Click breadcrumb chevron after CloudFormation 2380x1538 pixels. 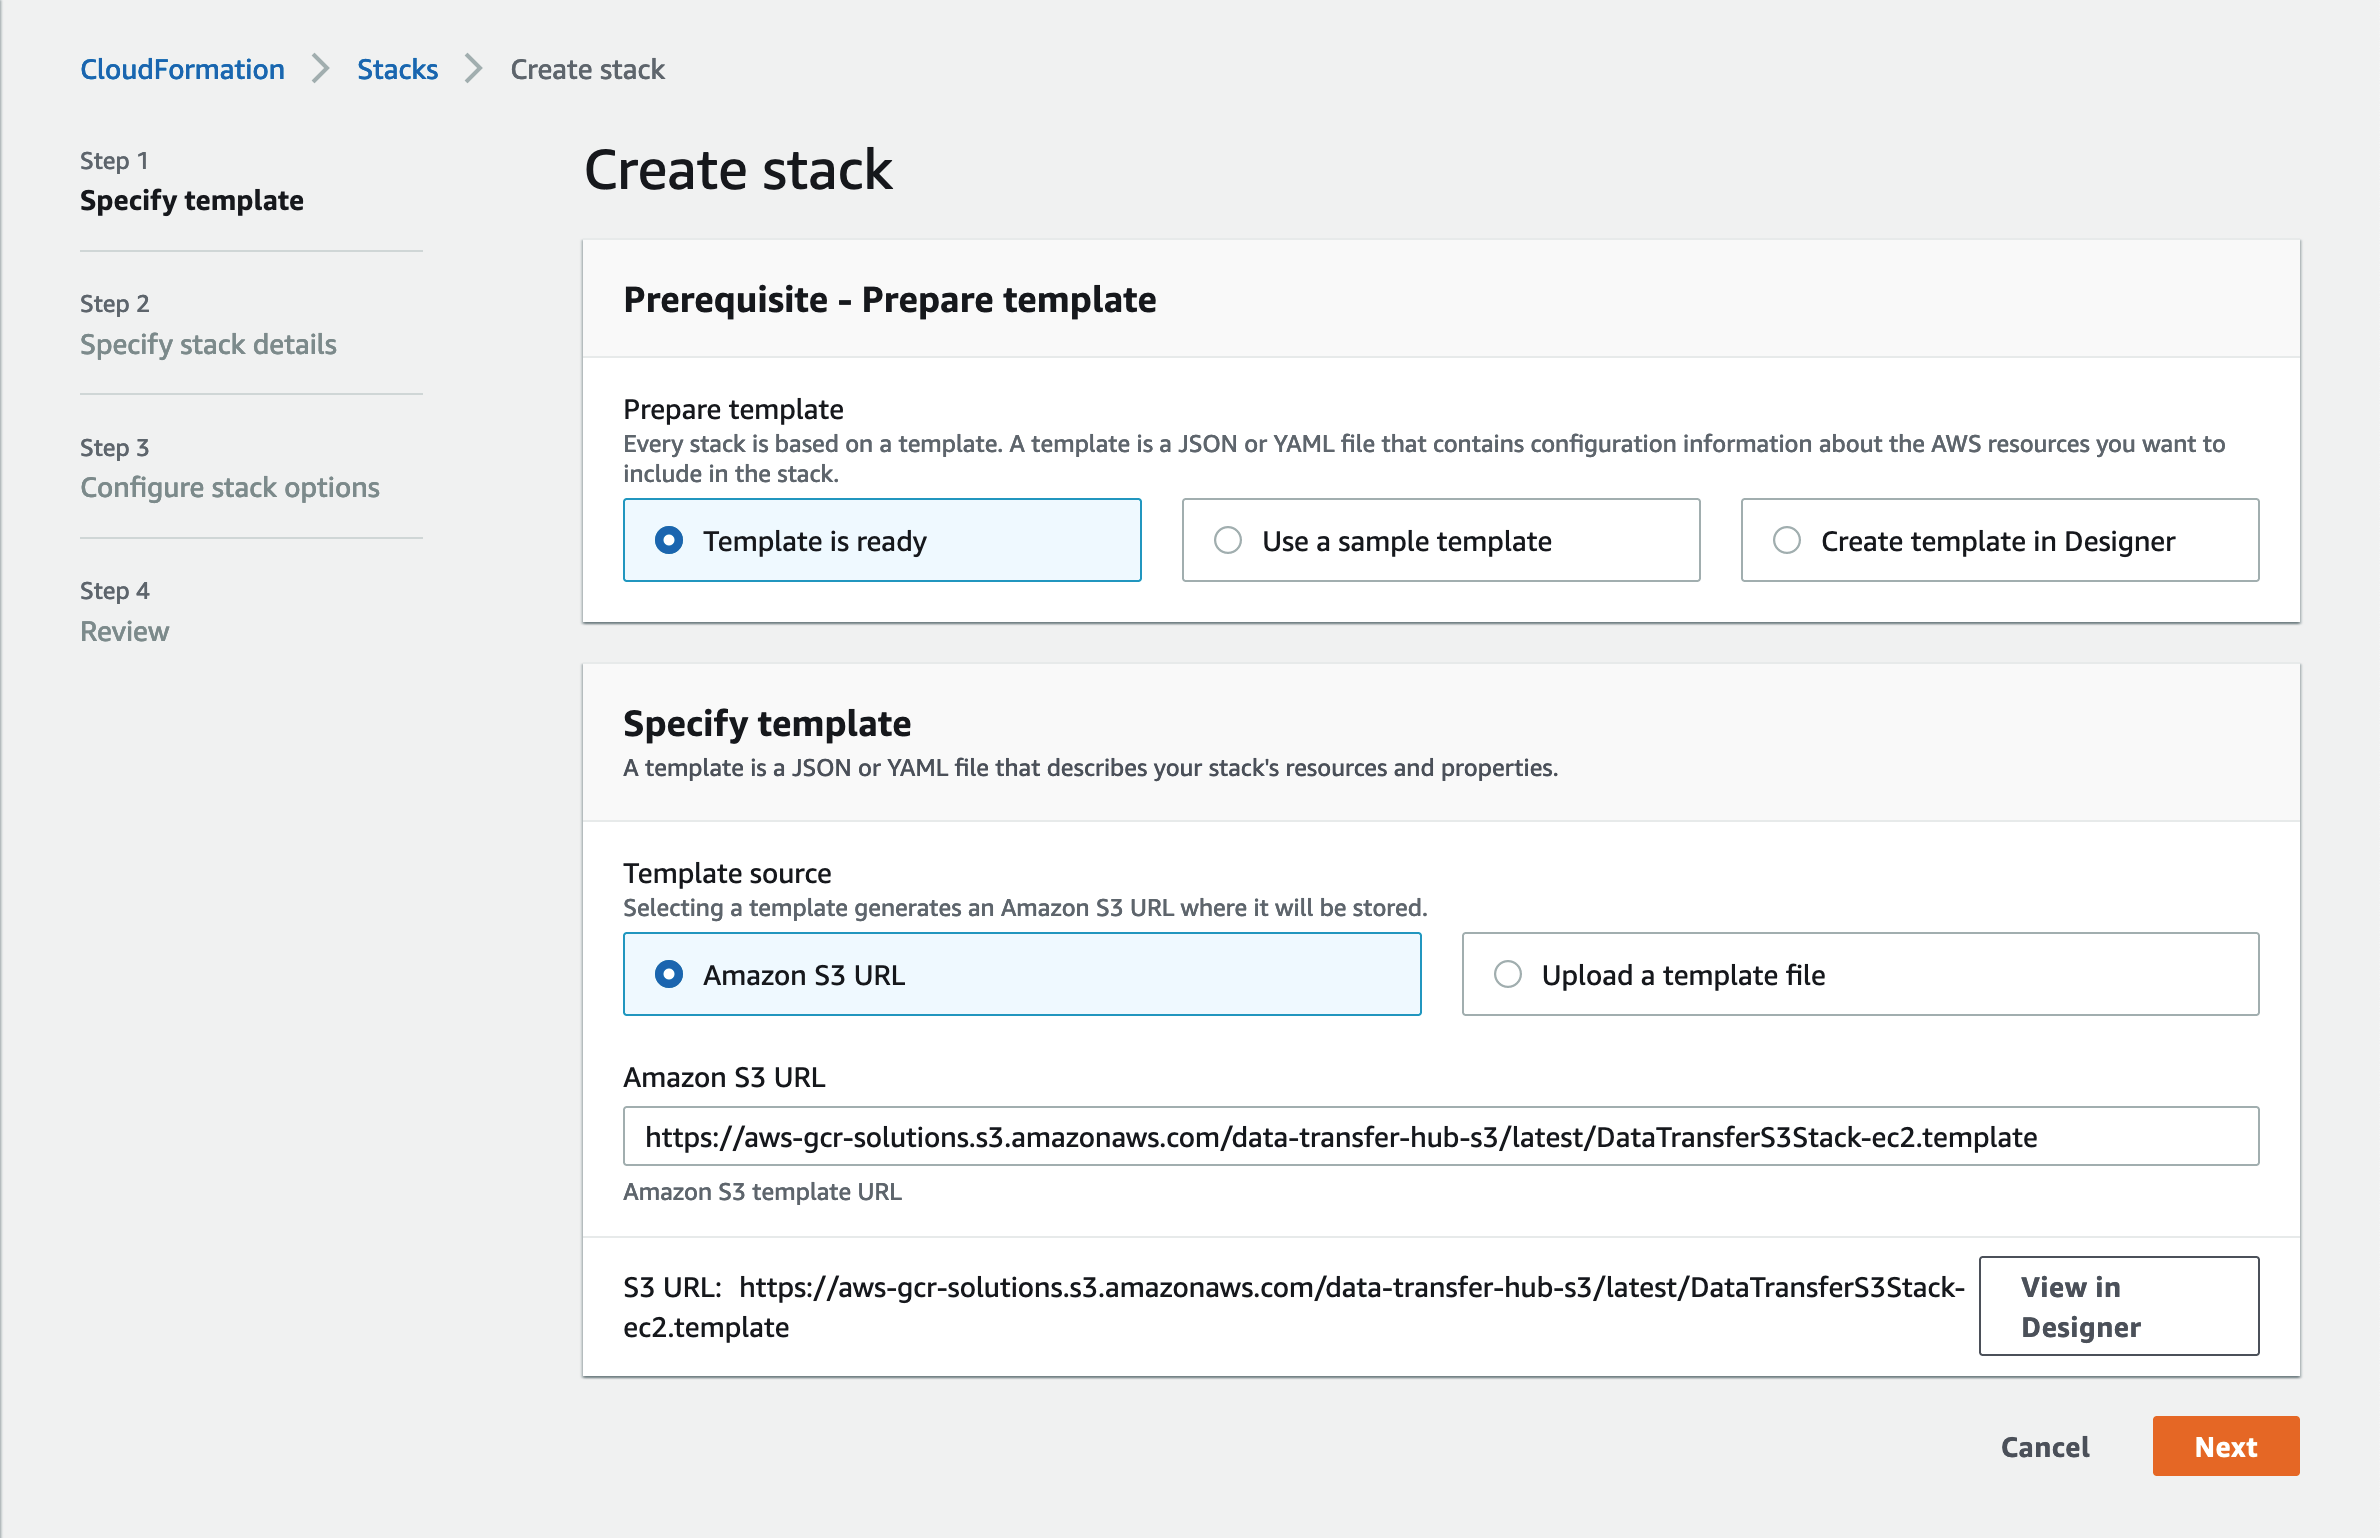coord(320,69)
